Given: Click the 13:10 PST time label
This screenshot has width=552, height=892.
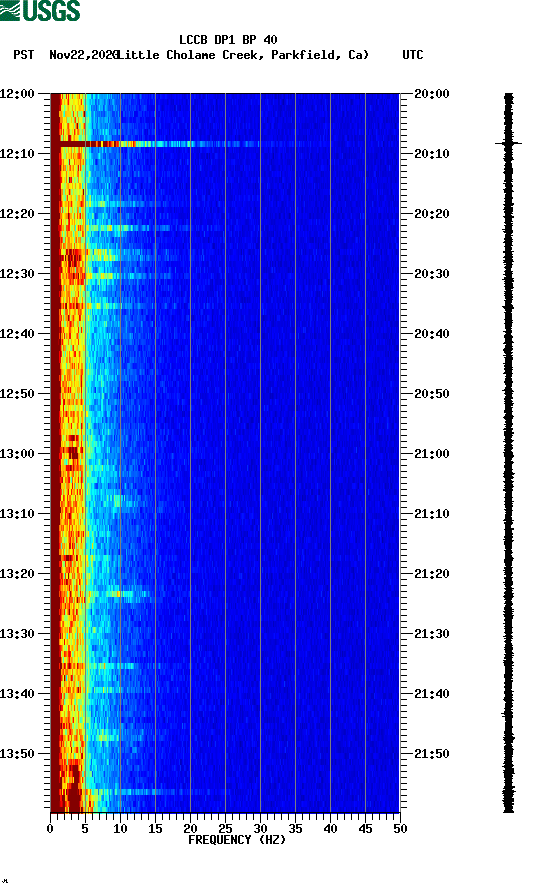Looking at the screenshot, I should [x=17, y=514].
